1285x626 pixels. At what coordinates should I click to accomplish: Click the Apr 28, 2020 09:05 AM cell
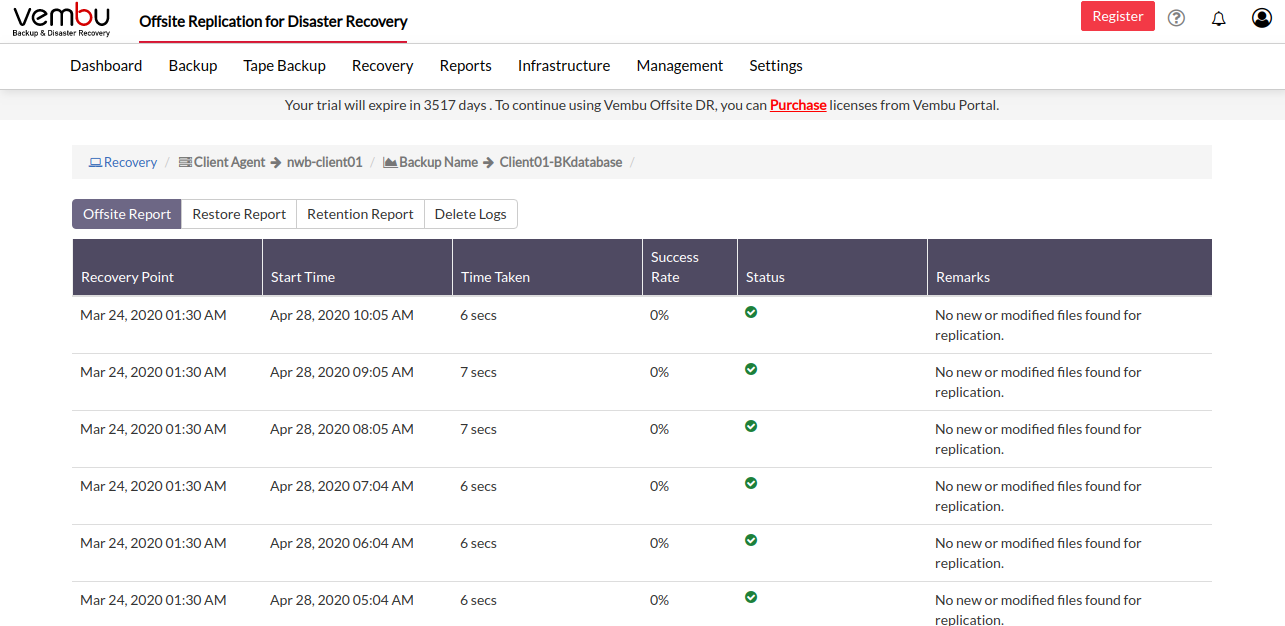tap(342, 372)
